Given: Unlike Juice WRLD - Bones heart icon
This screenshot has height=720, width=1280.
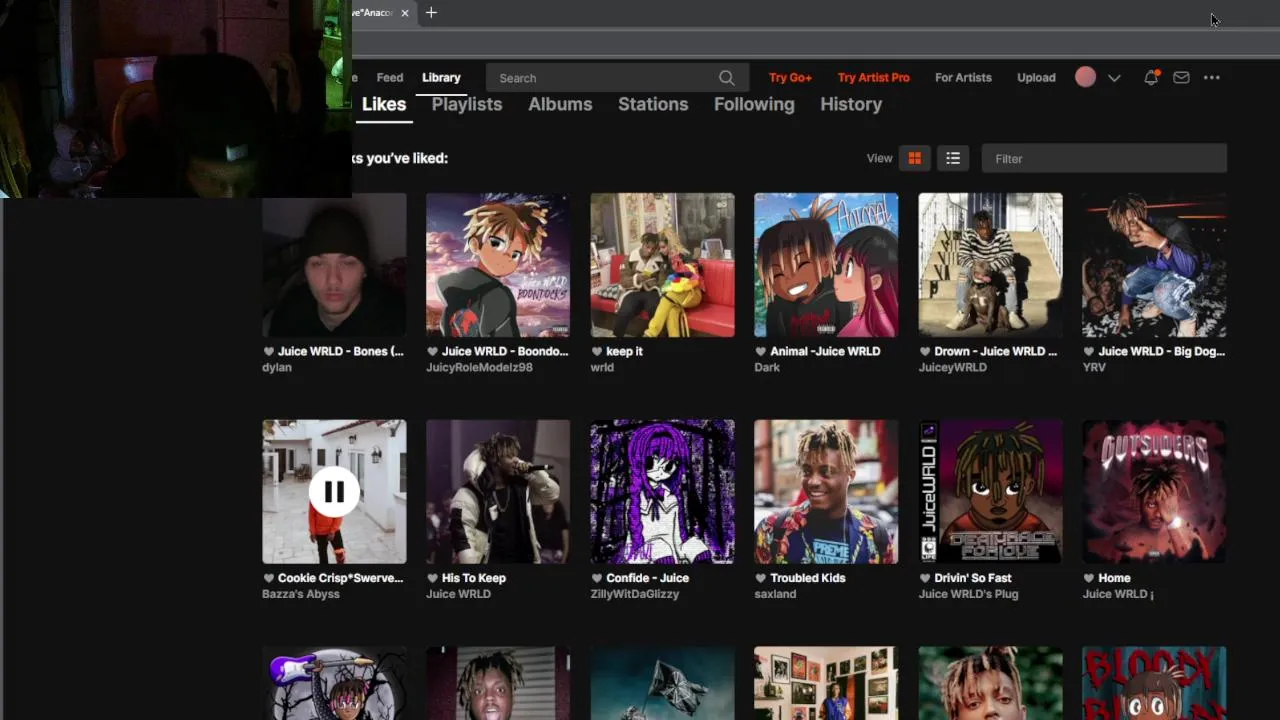Looking at the screenshot, I should click(x=268, y=351).
